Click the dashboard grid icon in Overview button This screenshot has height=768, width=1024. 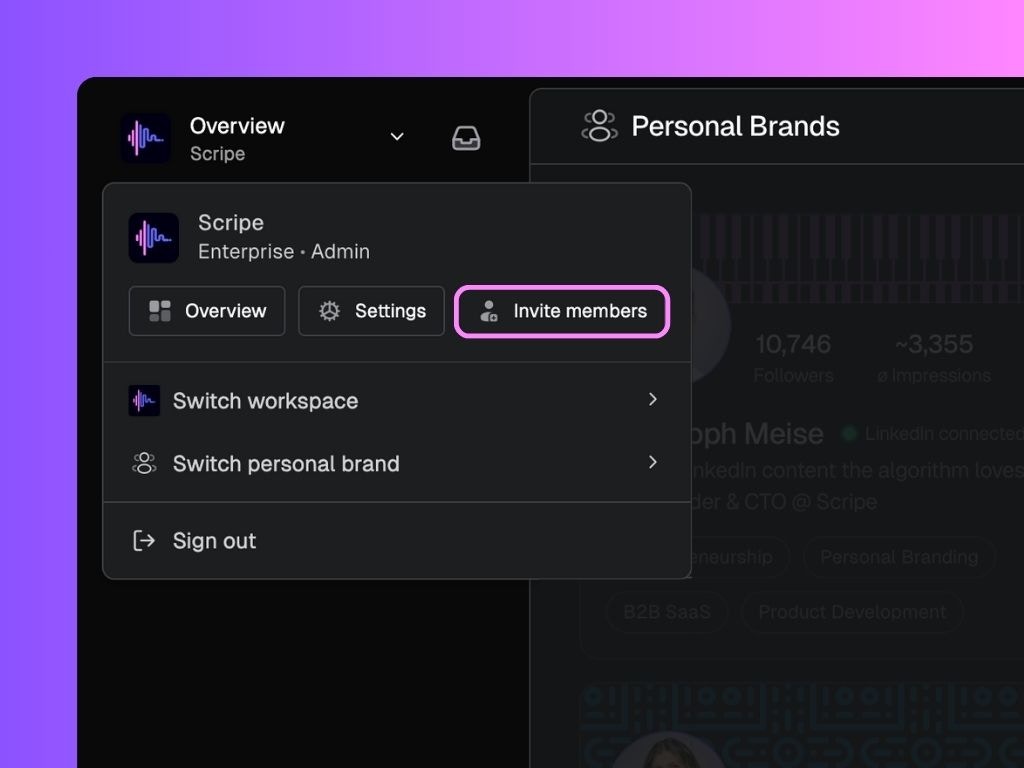[160, 311]
